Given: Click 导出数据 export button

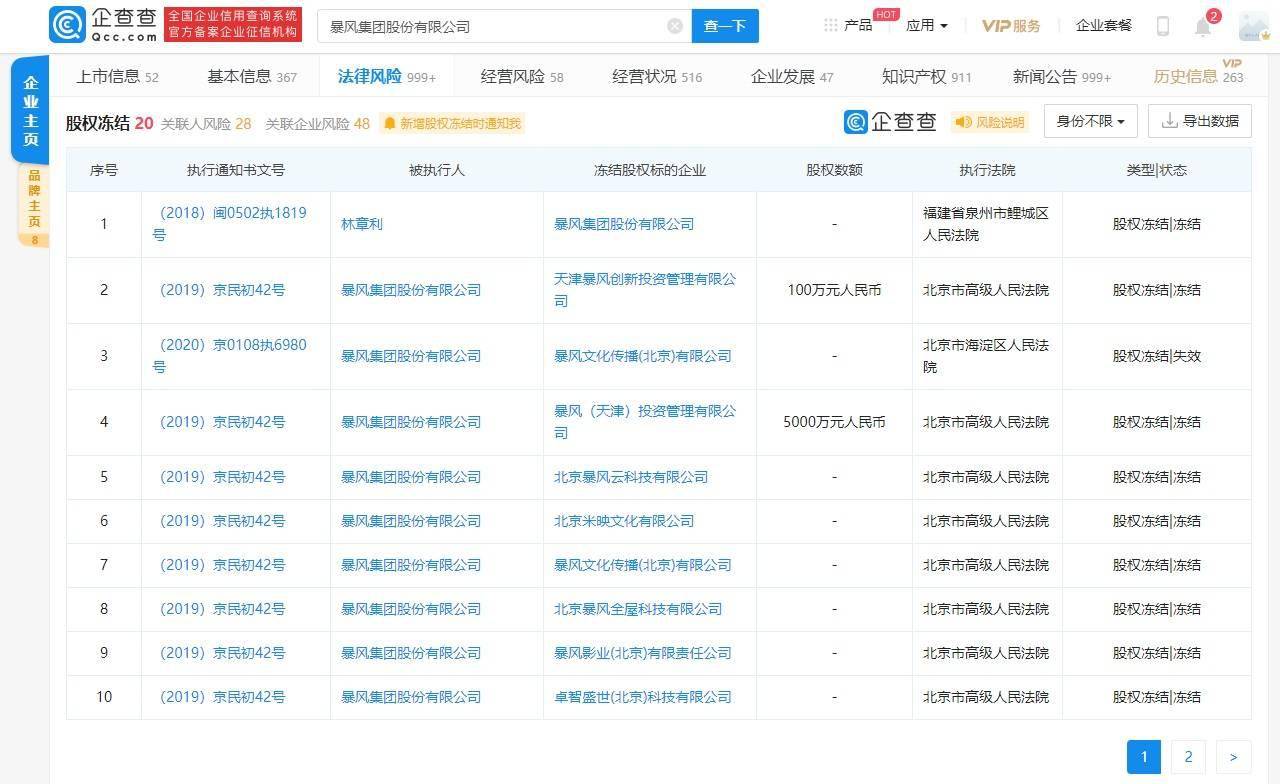Looking at the screenshot, I should 1200,121.
